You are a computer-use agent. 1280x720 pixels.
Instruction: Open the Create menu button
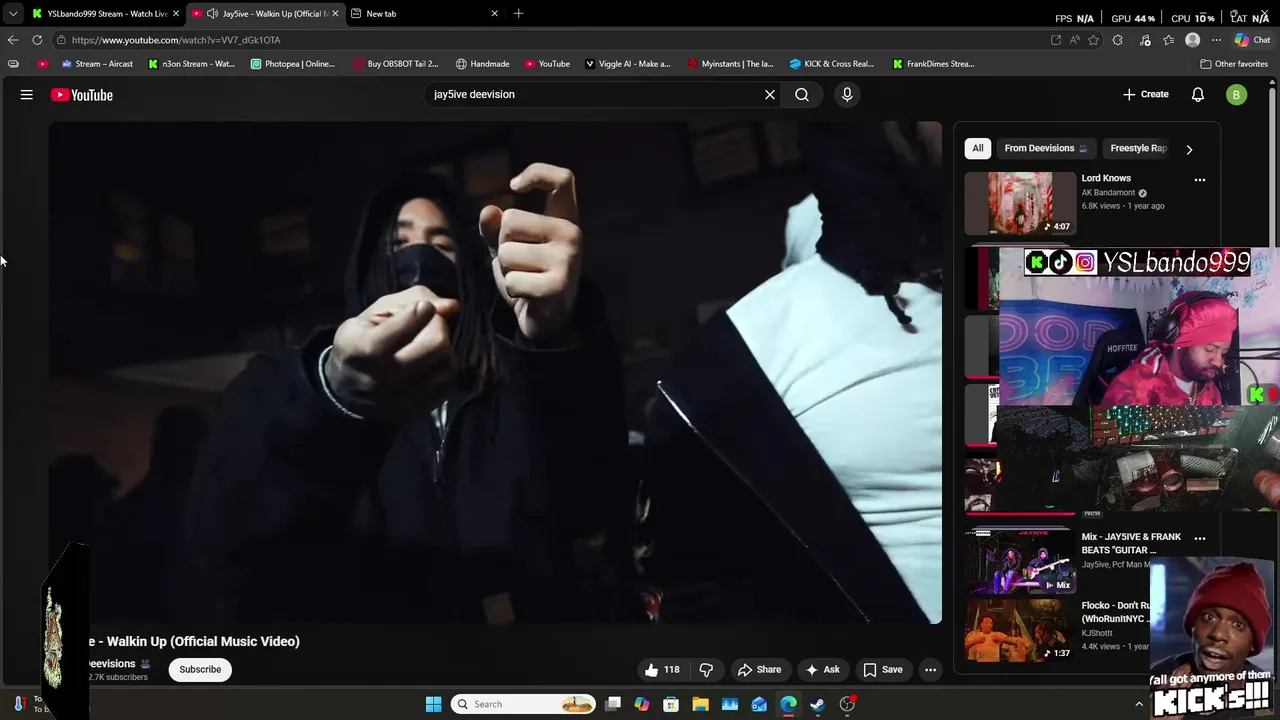point(1146,94)
